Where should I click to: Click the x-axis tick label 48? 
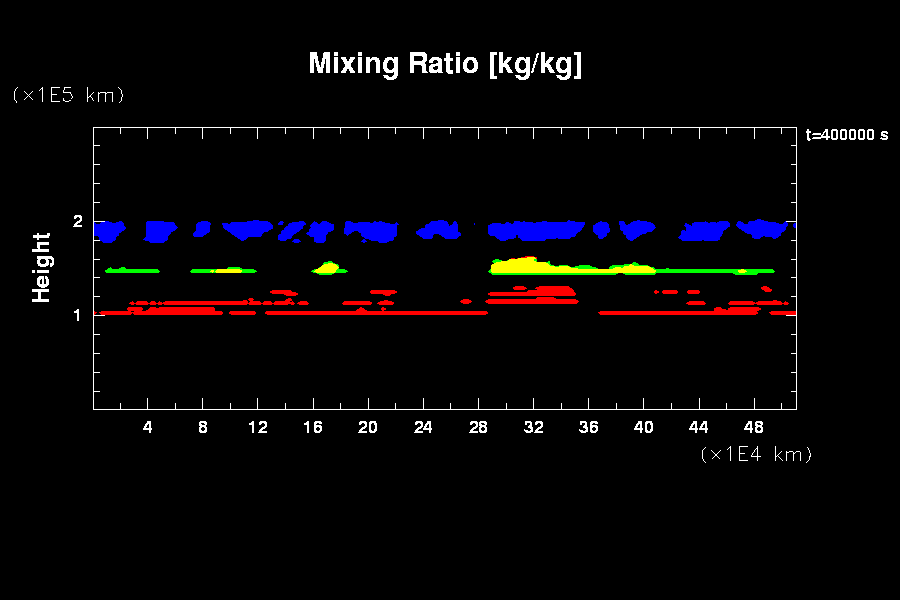(753, 428)
